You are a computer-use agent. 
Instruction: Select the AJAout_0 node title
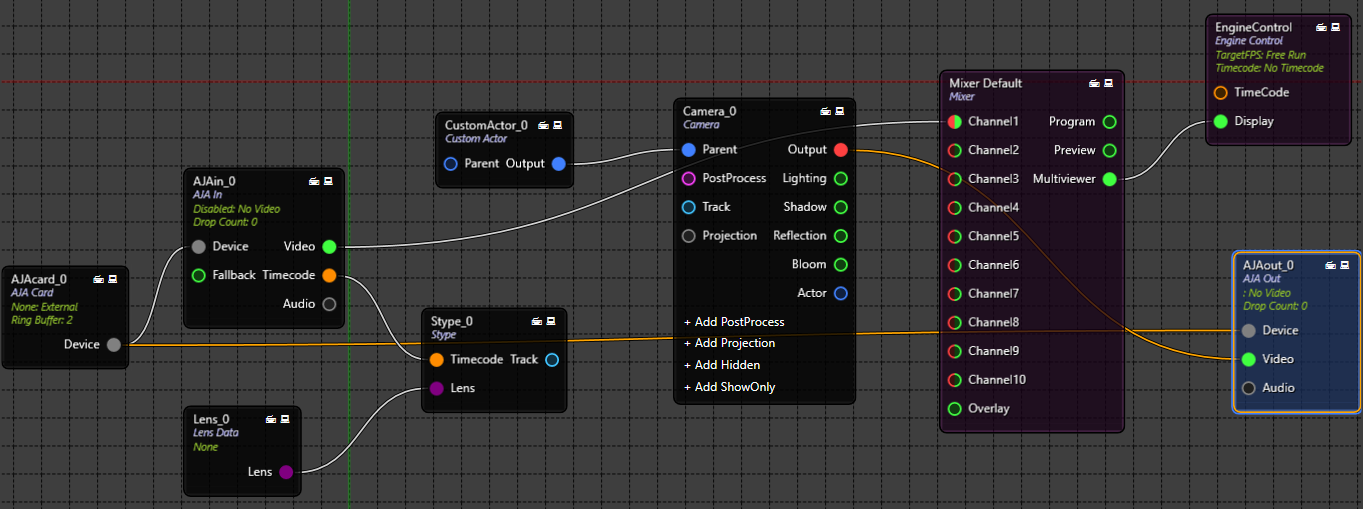point(1267,265)
